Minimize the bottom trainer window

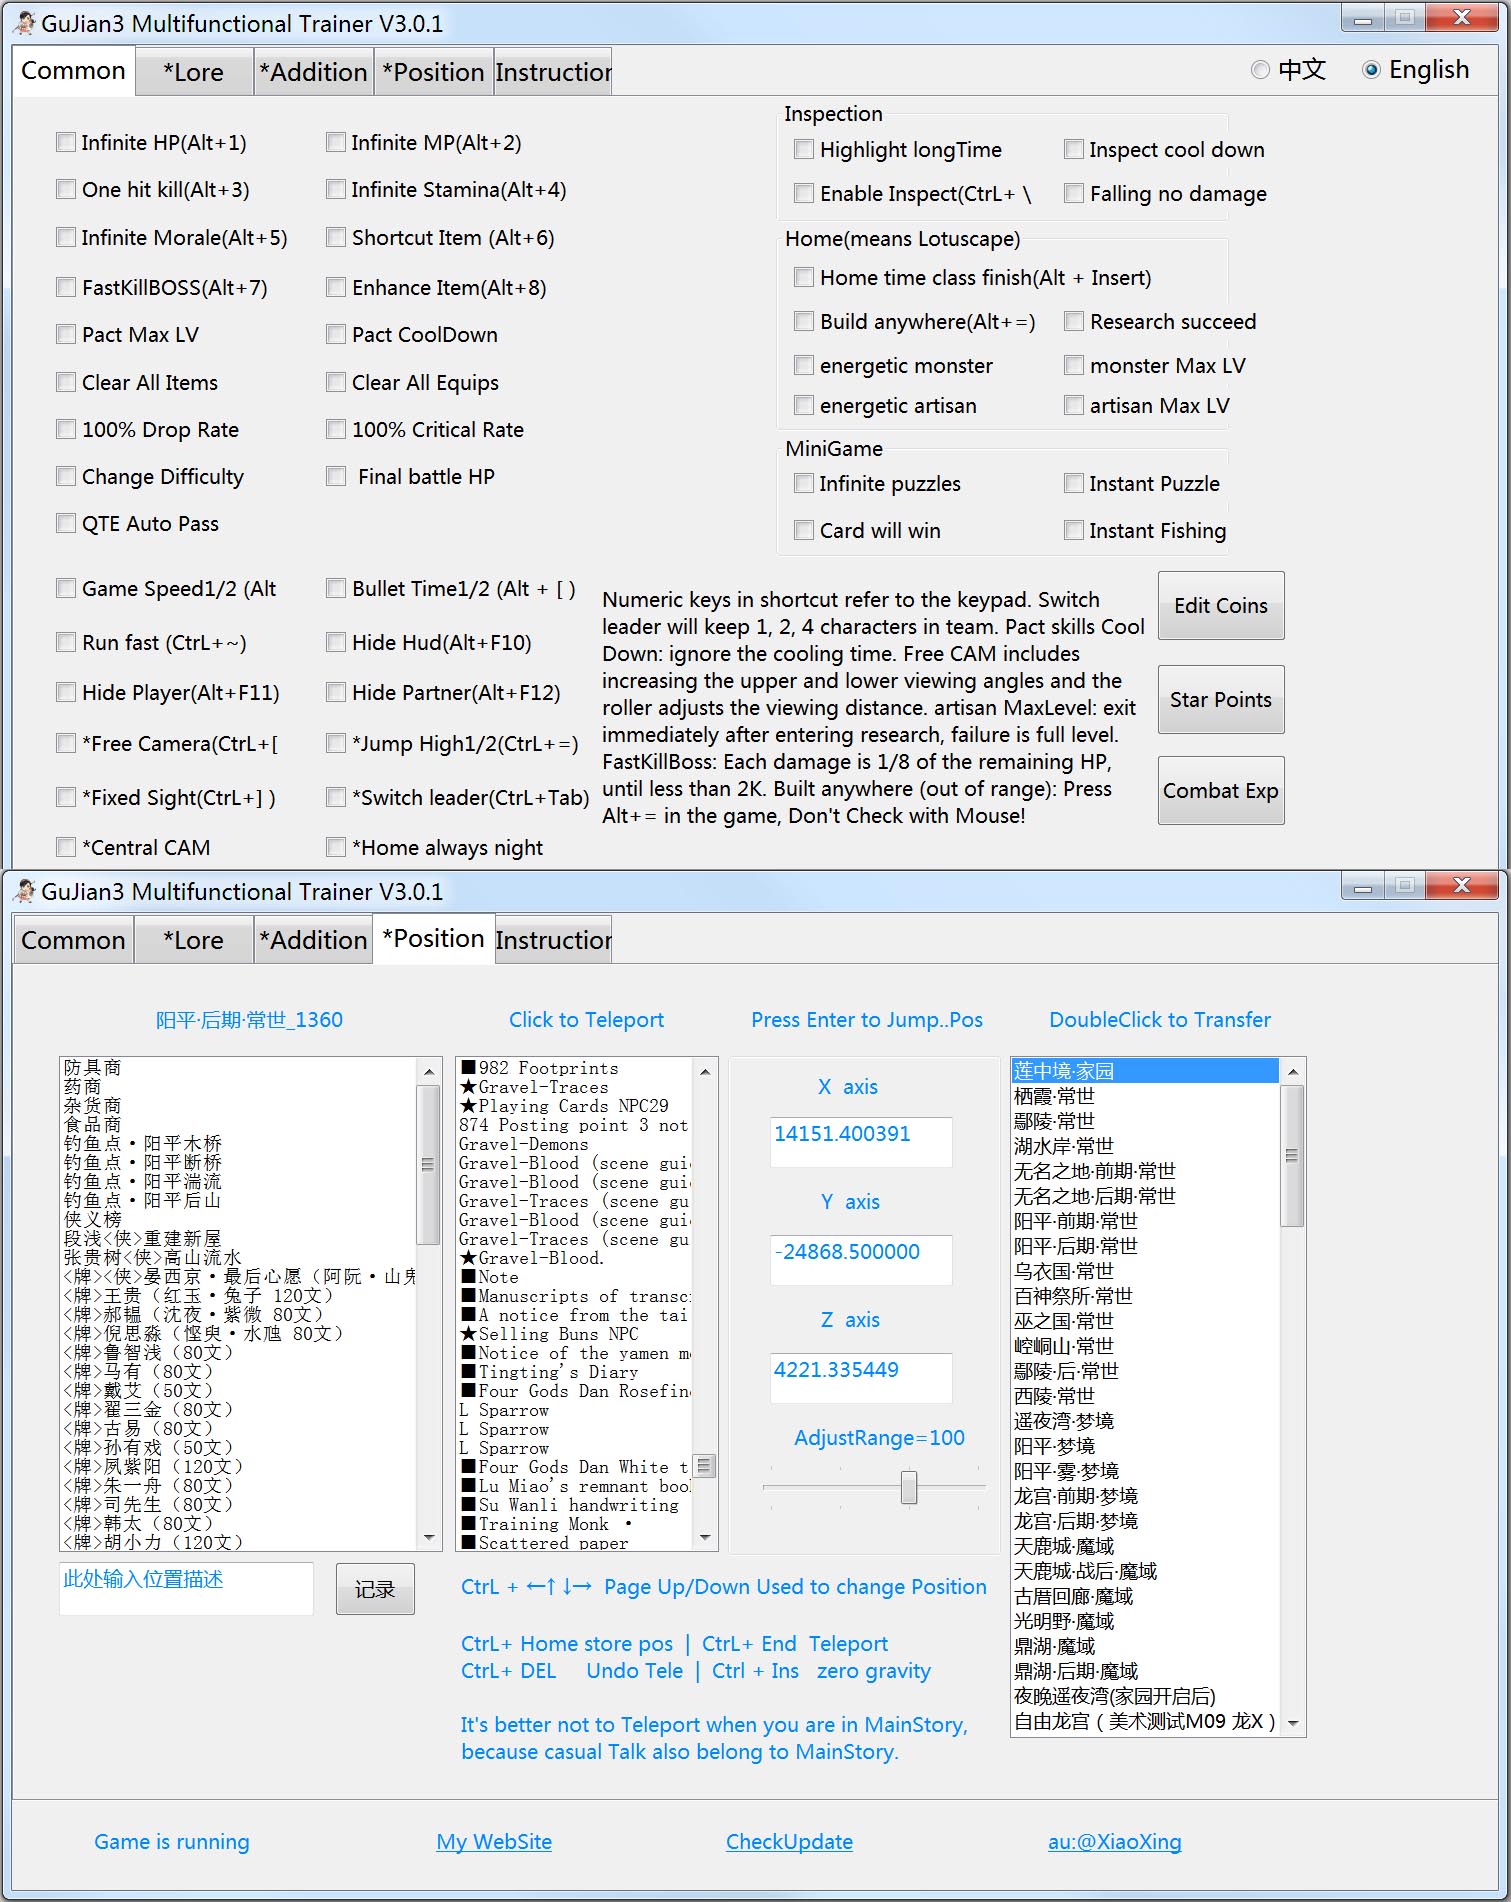point(1362,886)
